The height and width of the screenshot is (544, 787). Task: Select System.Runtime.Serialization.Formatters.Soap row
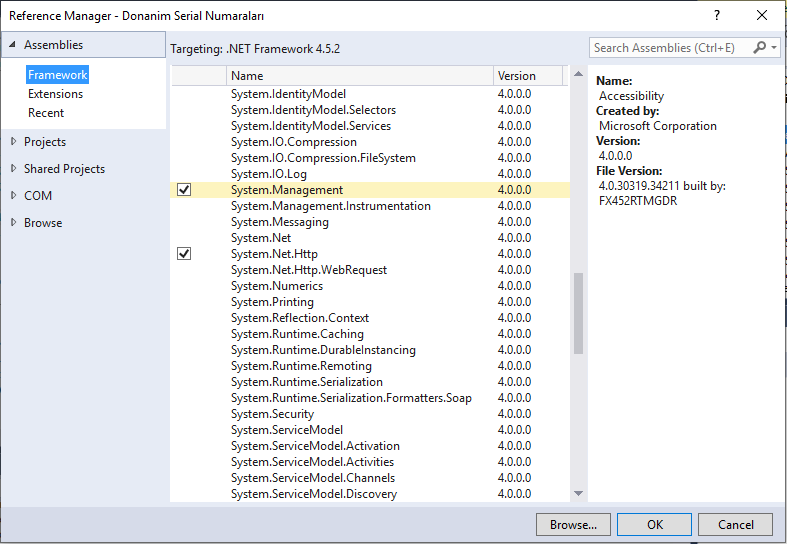click(370, 398)
